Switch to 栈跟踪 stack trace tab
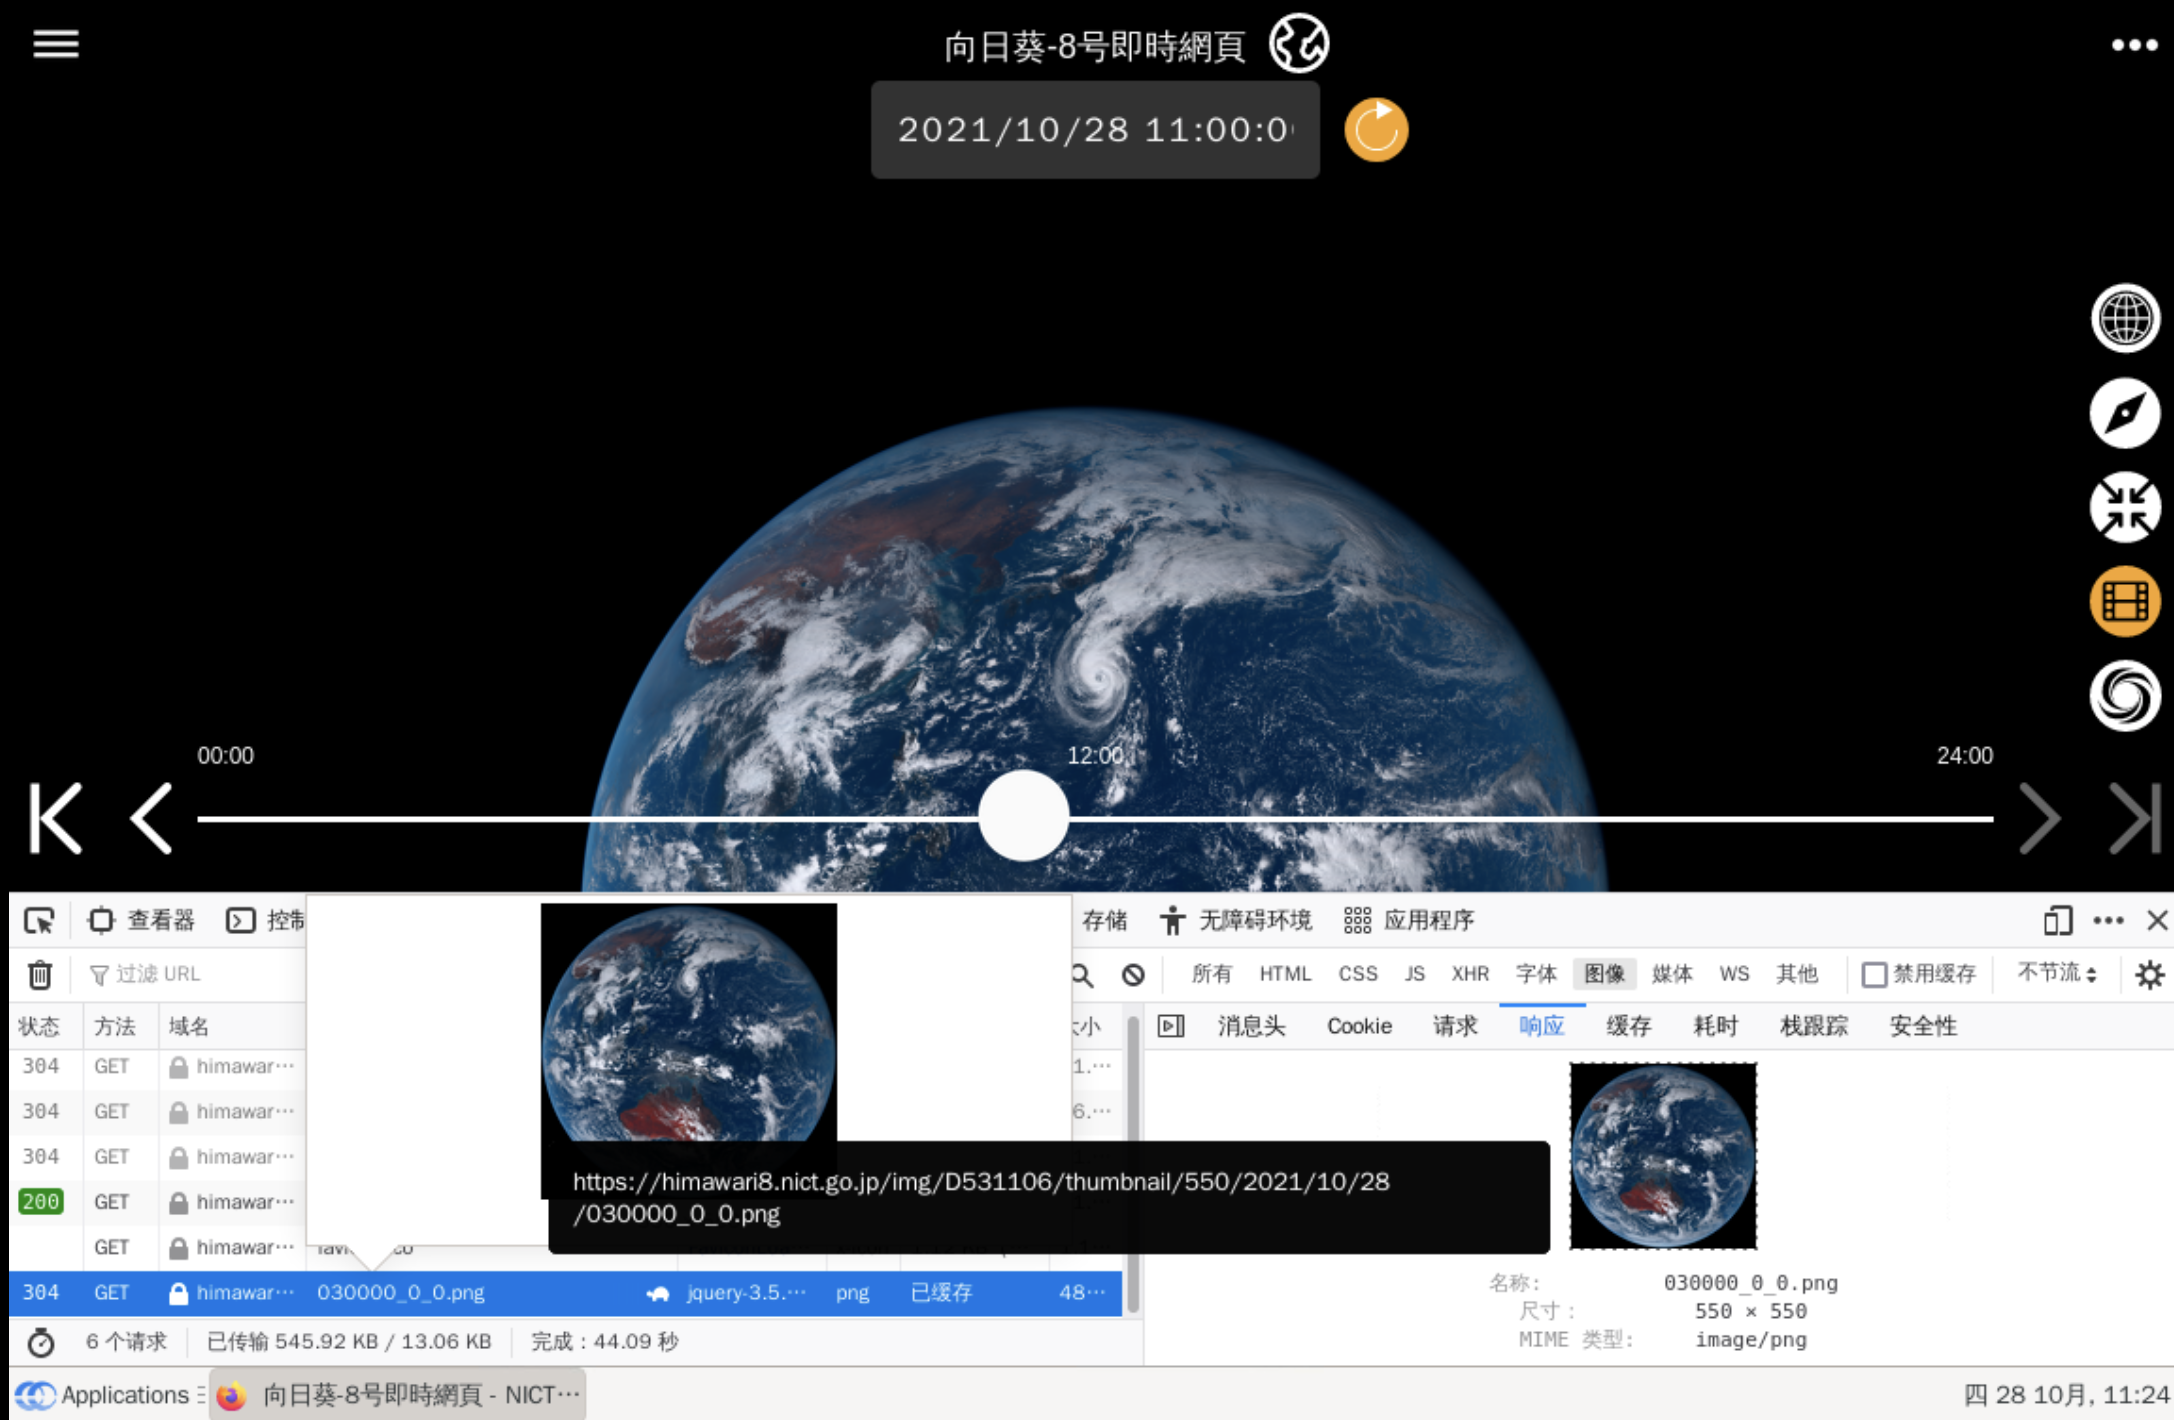The width and height of the screenshot is (2174, 1420). (1814, 1026)
